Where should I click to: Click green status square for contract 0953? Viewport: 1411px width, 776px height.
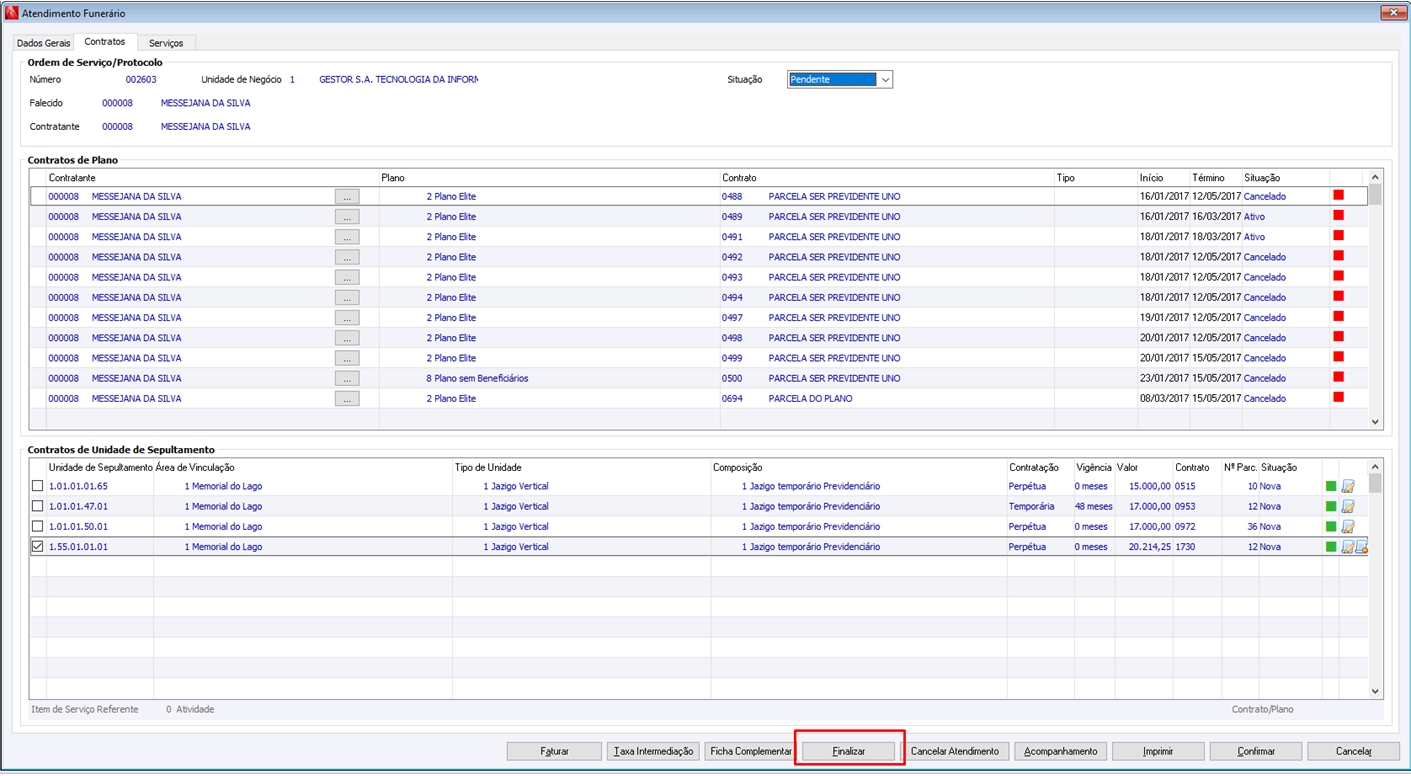1331,507
